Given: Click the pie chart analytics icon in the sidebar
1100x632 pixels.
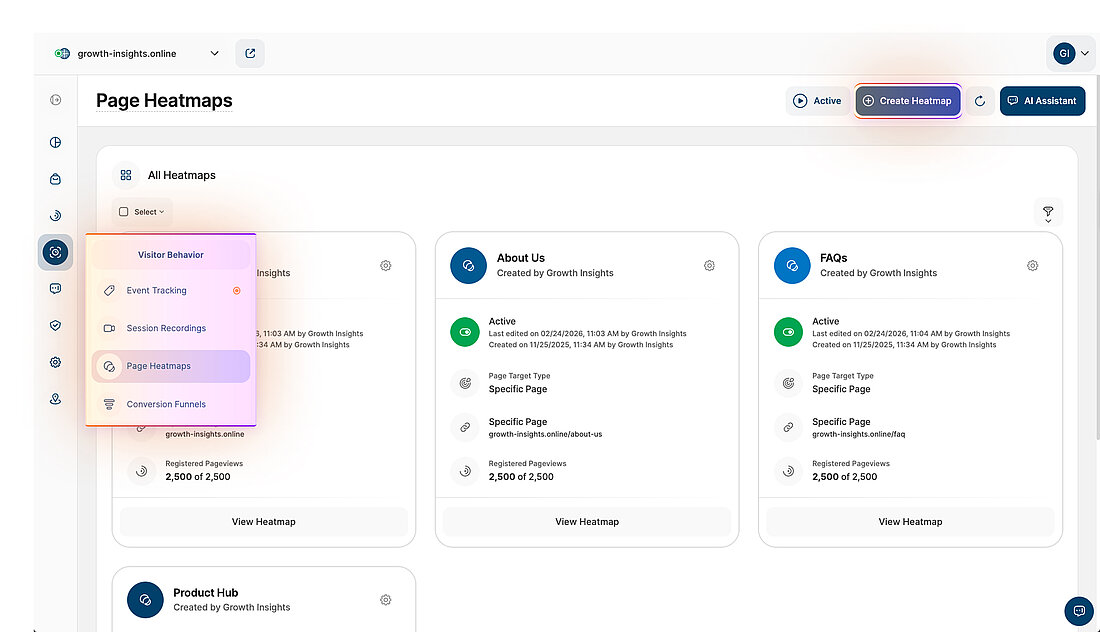Looking at the screenshot, I should tap(55, 142).
